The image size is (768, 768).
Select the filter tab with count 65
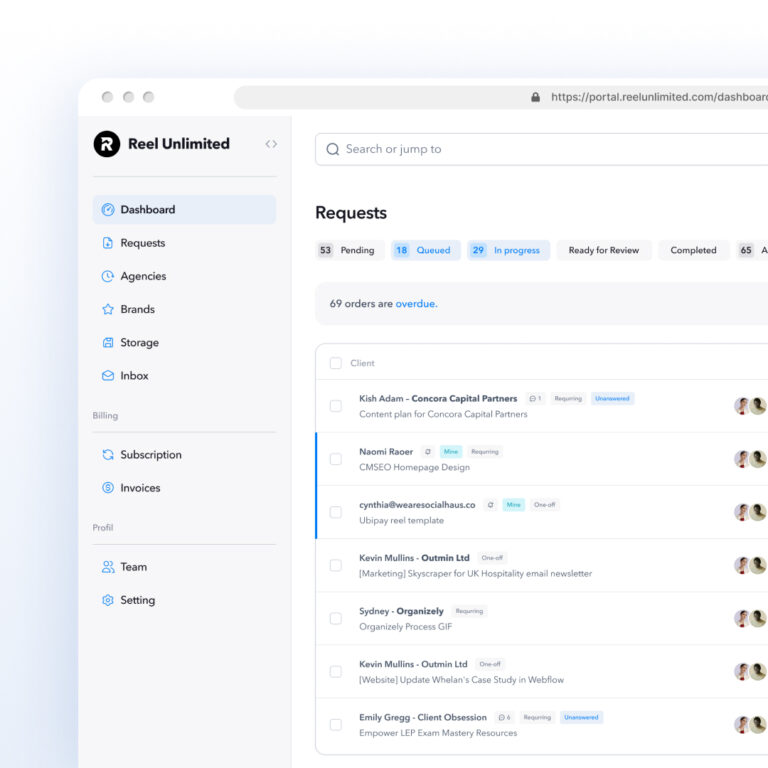(752, 250)
